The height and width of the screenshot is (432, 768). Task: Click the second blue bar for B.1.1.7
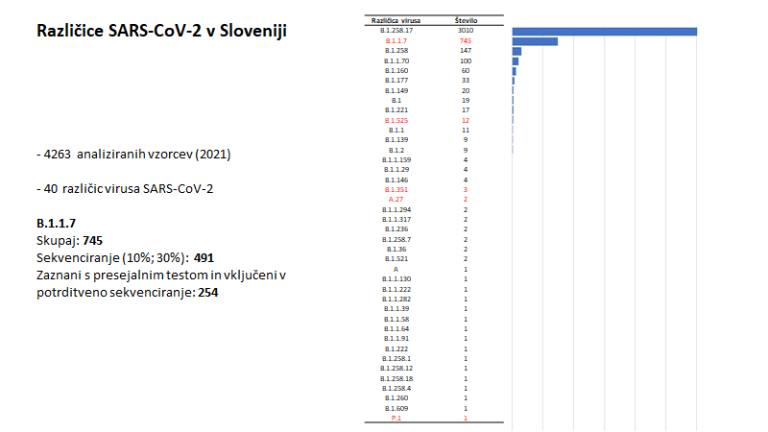click(x=534, y=41)
